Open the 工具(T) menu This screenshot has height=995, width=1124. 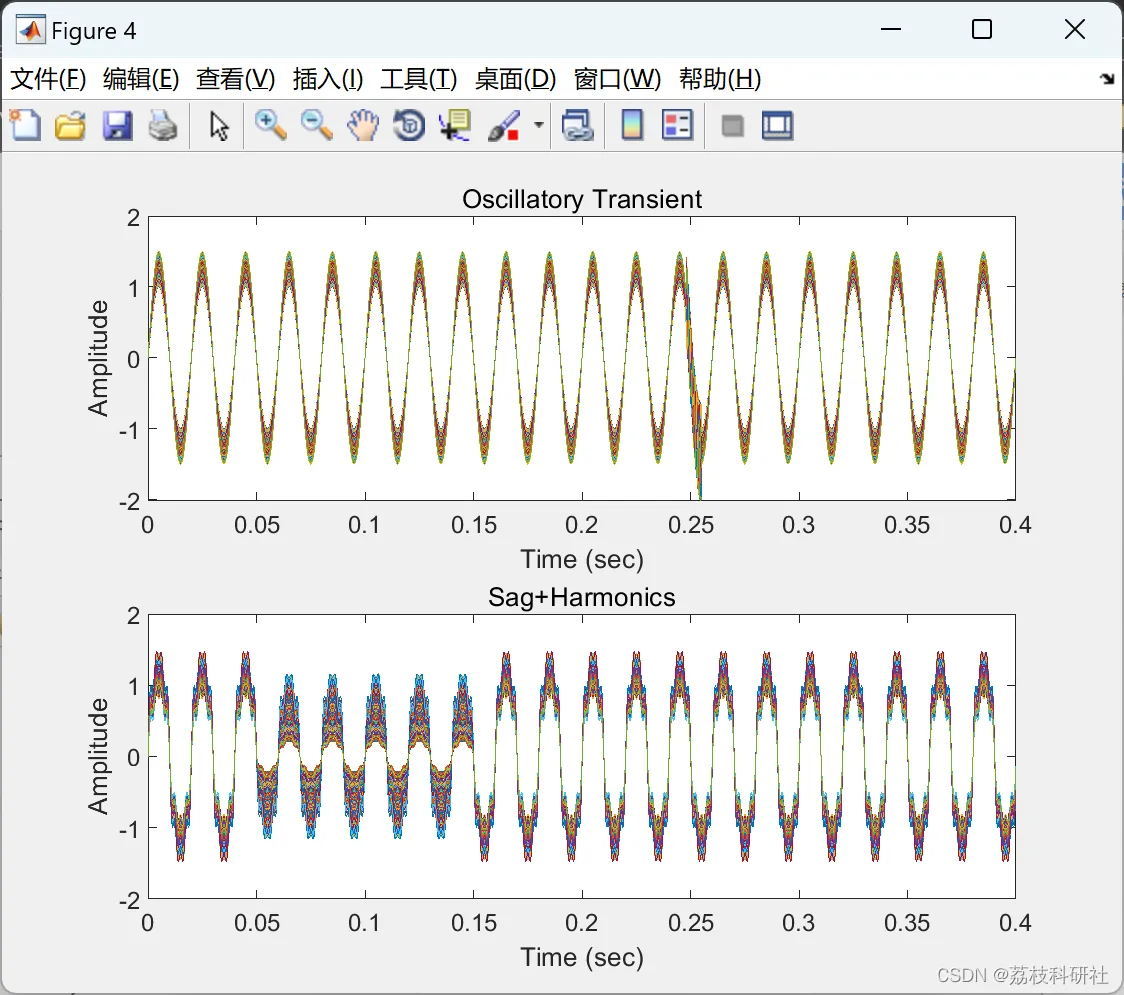[x=419, y=79]
